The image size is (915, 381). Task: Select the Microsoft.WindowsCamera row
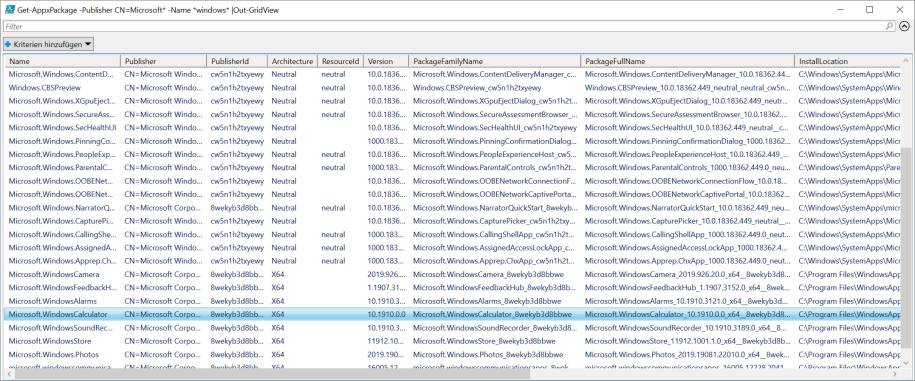point(453,274)
